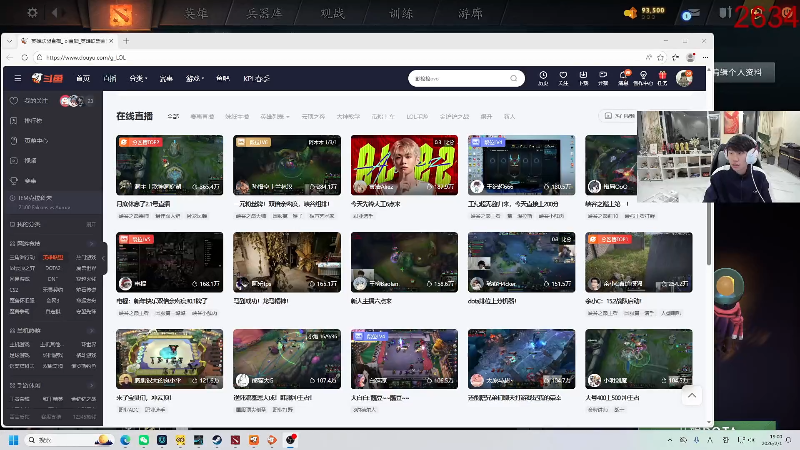
Task: Open the 历史 history clock icon
Action: [x=543, y=78]
